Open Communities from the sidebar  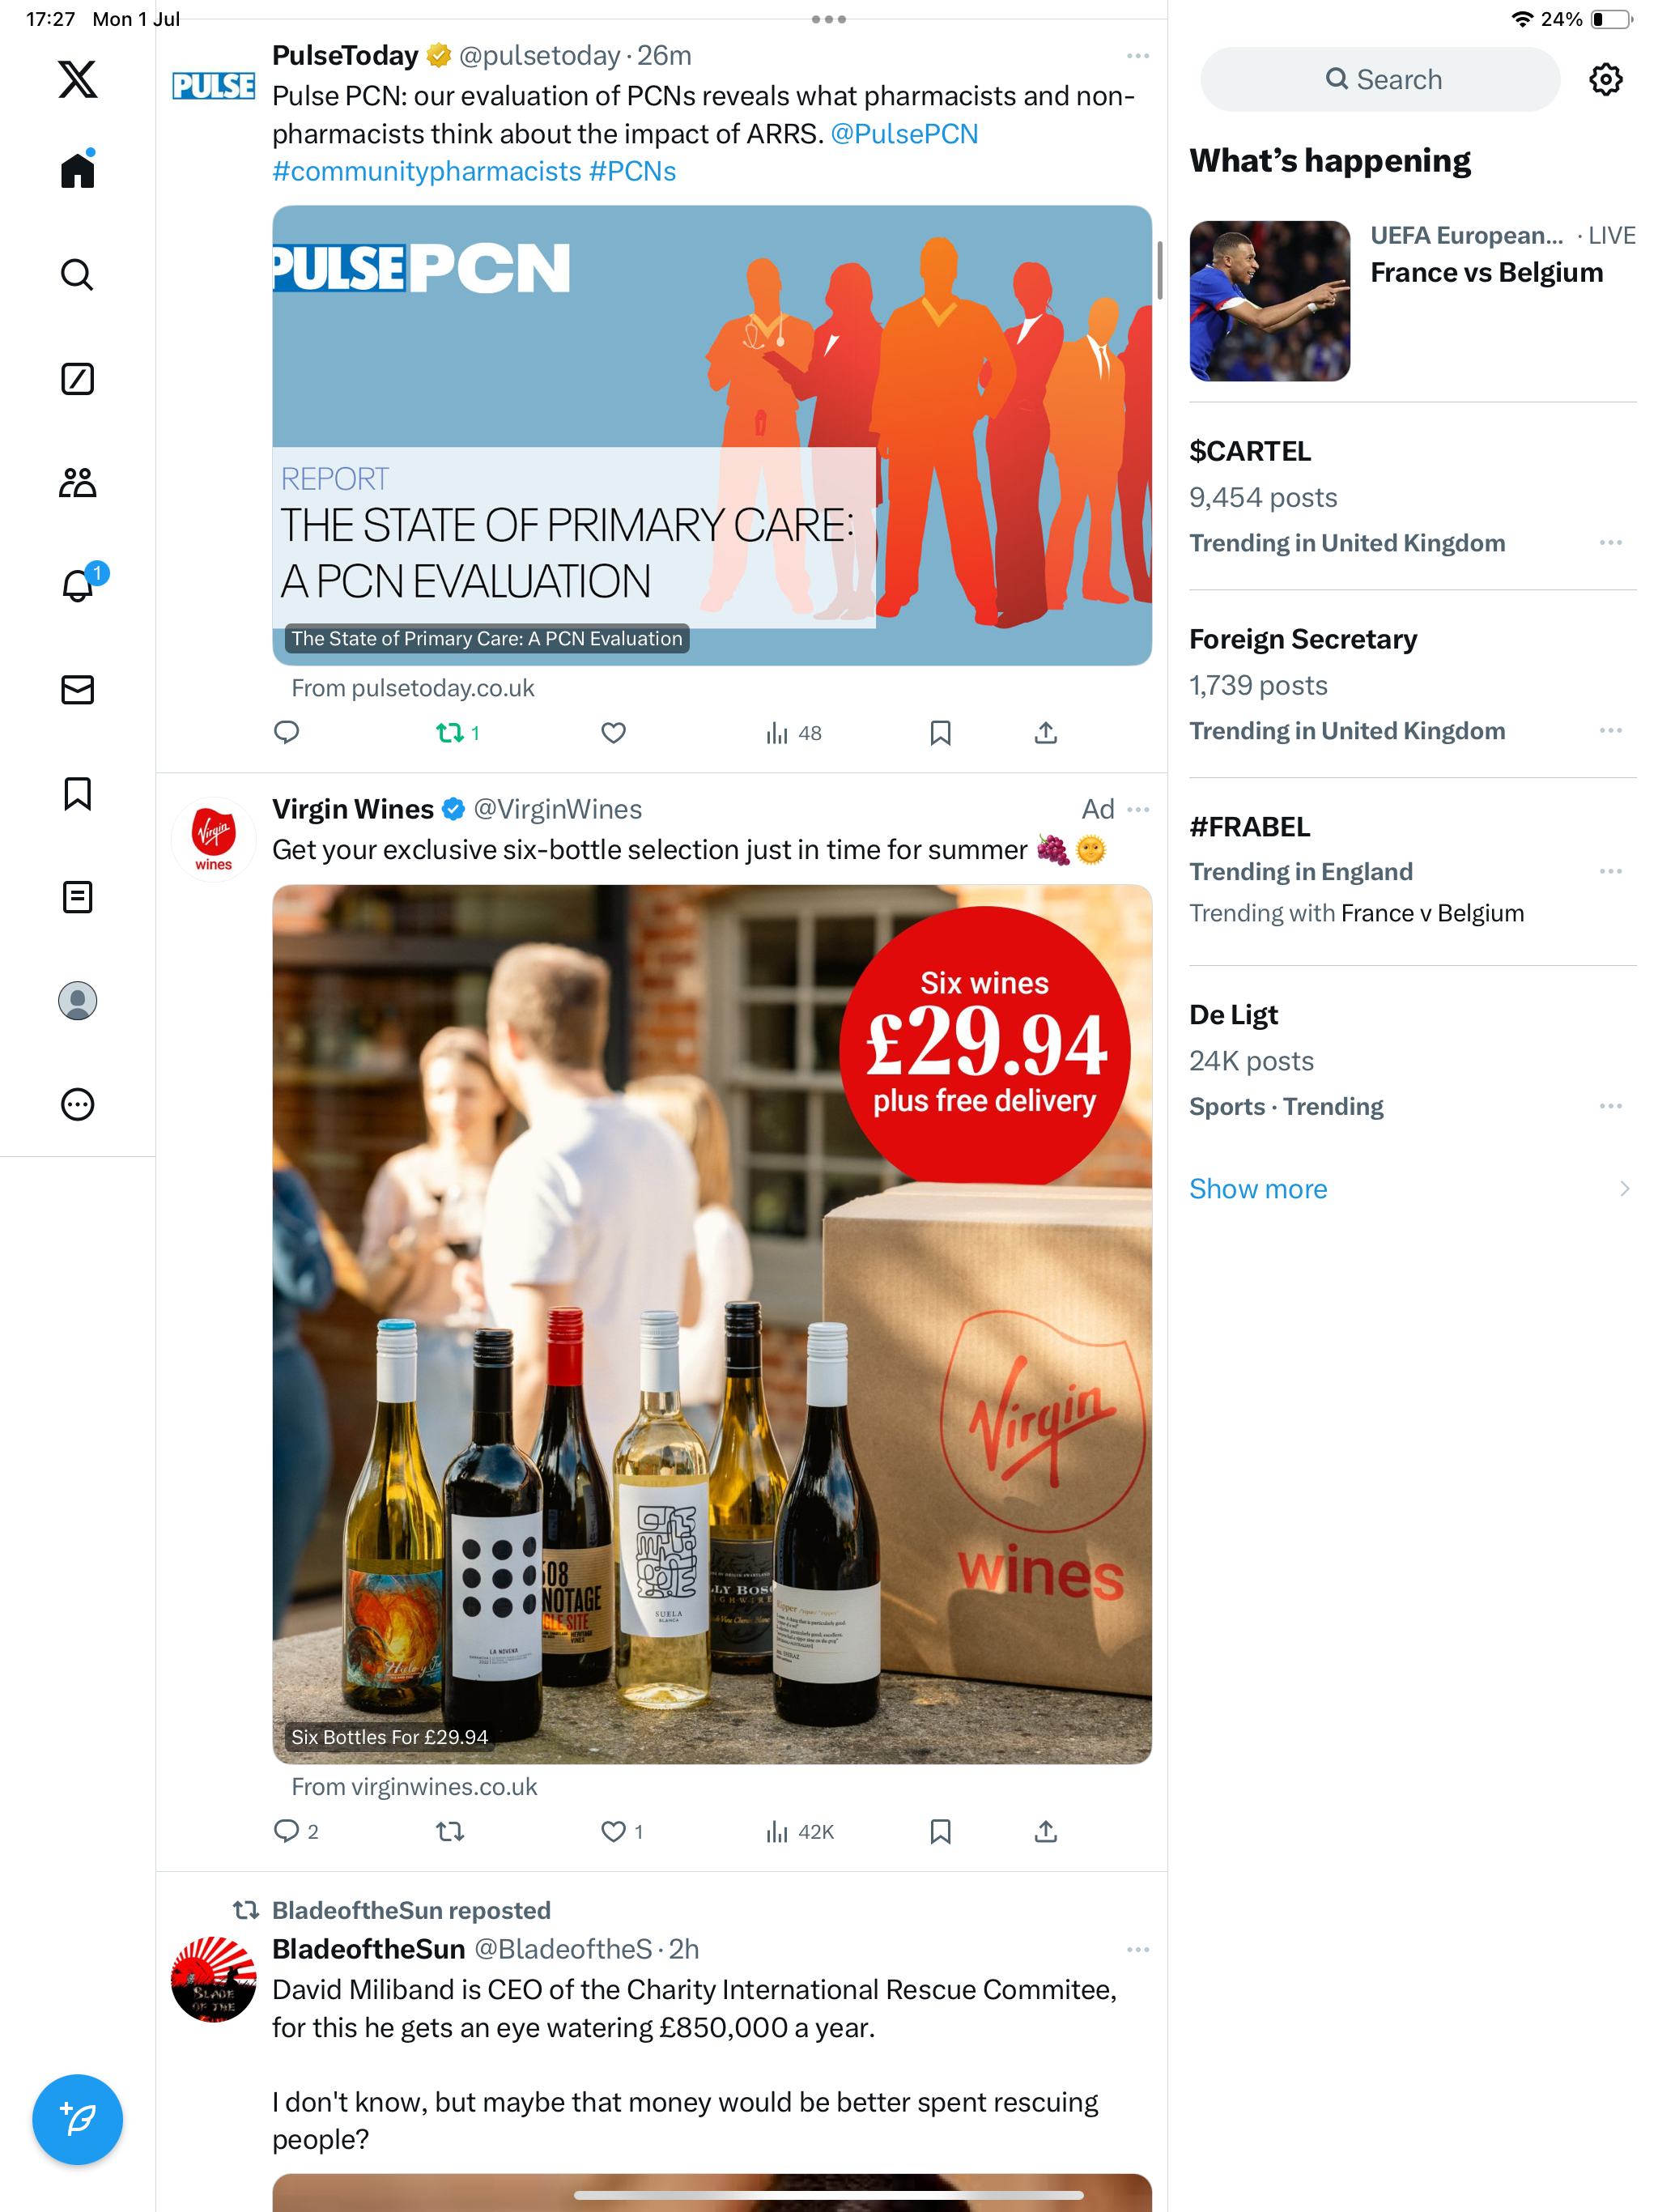click(77, 483)
